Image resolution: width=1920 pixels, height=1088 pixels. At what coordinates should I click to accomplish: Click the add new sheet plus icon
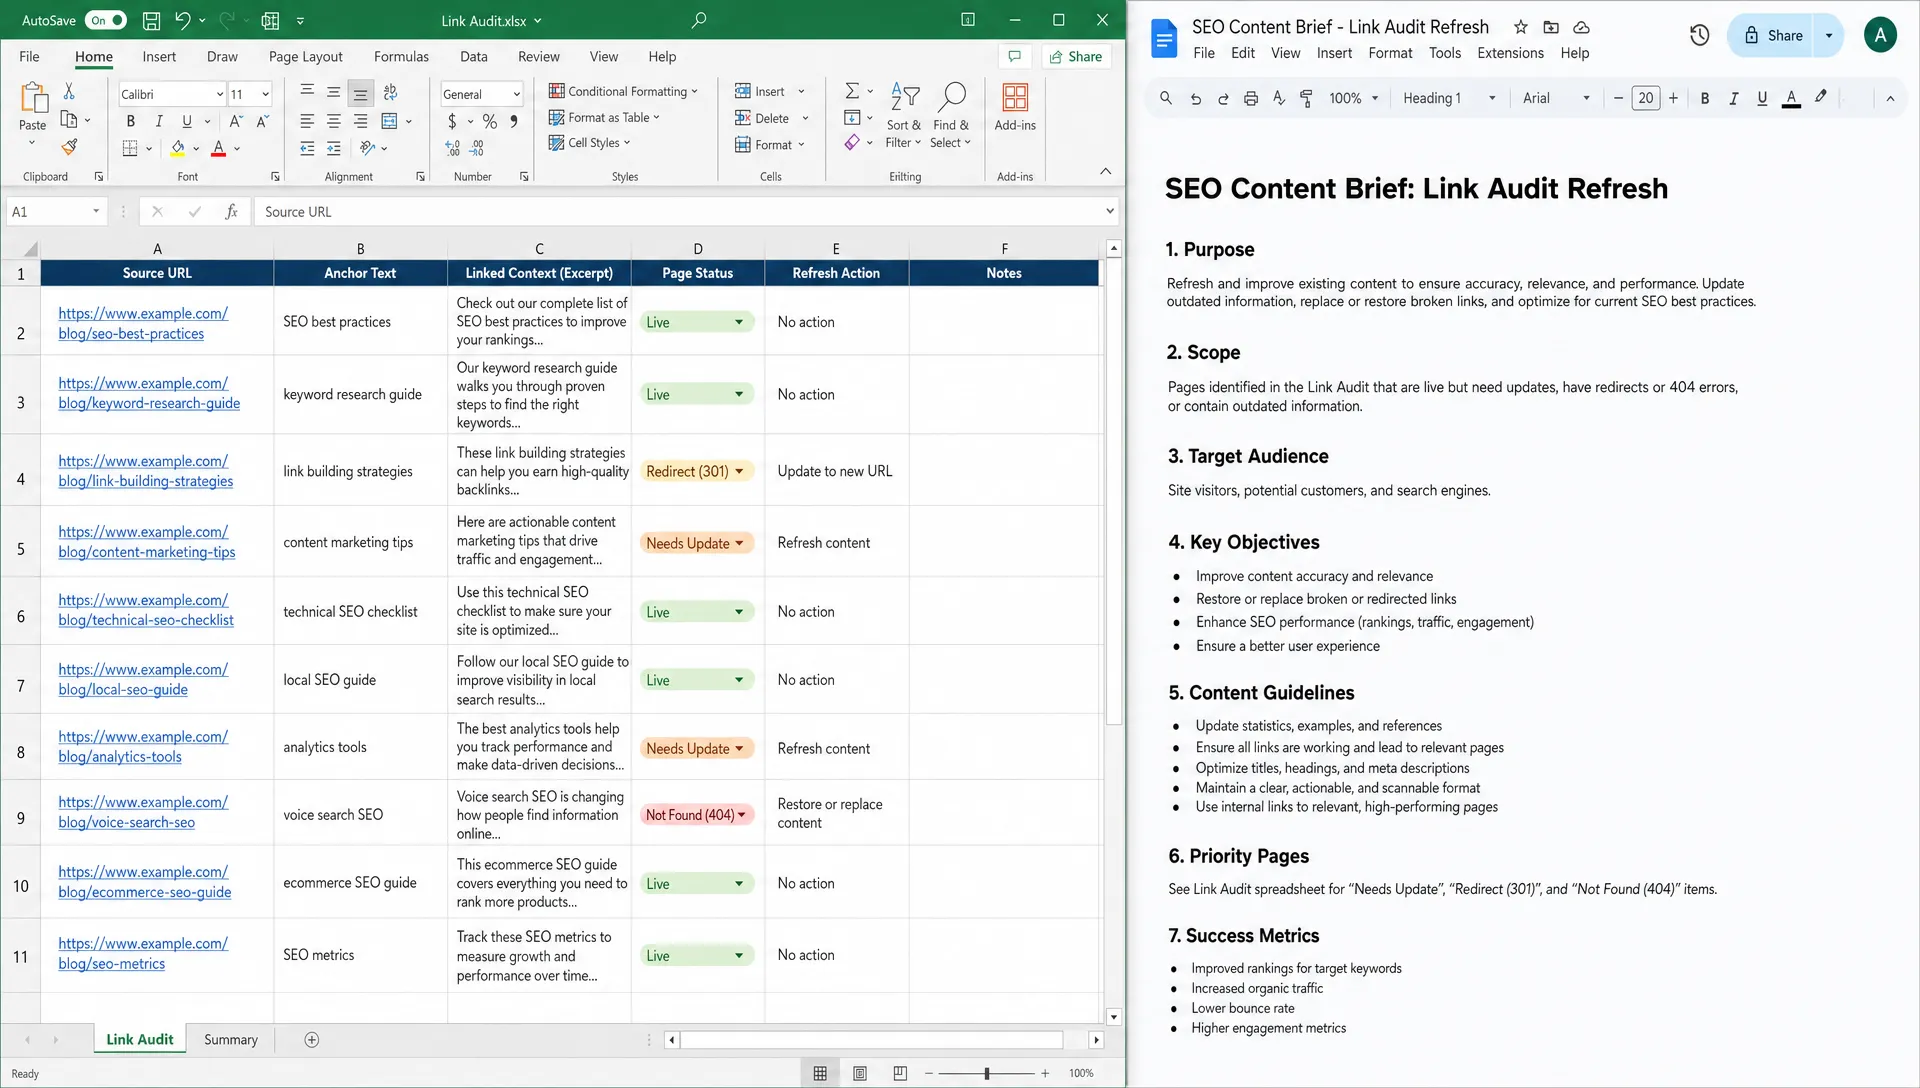coord(312,1040)
